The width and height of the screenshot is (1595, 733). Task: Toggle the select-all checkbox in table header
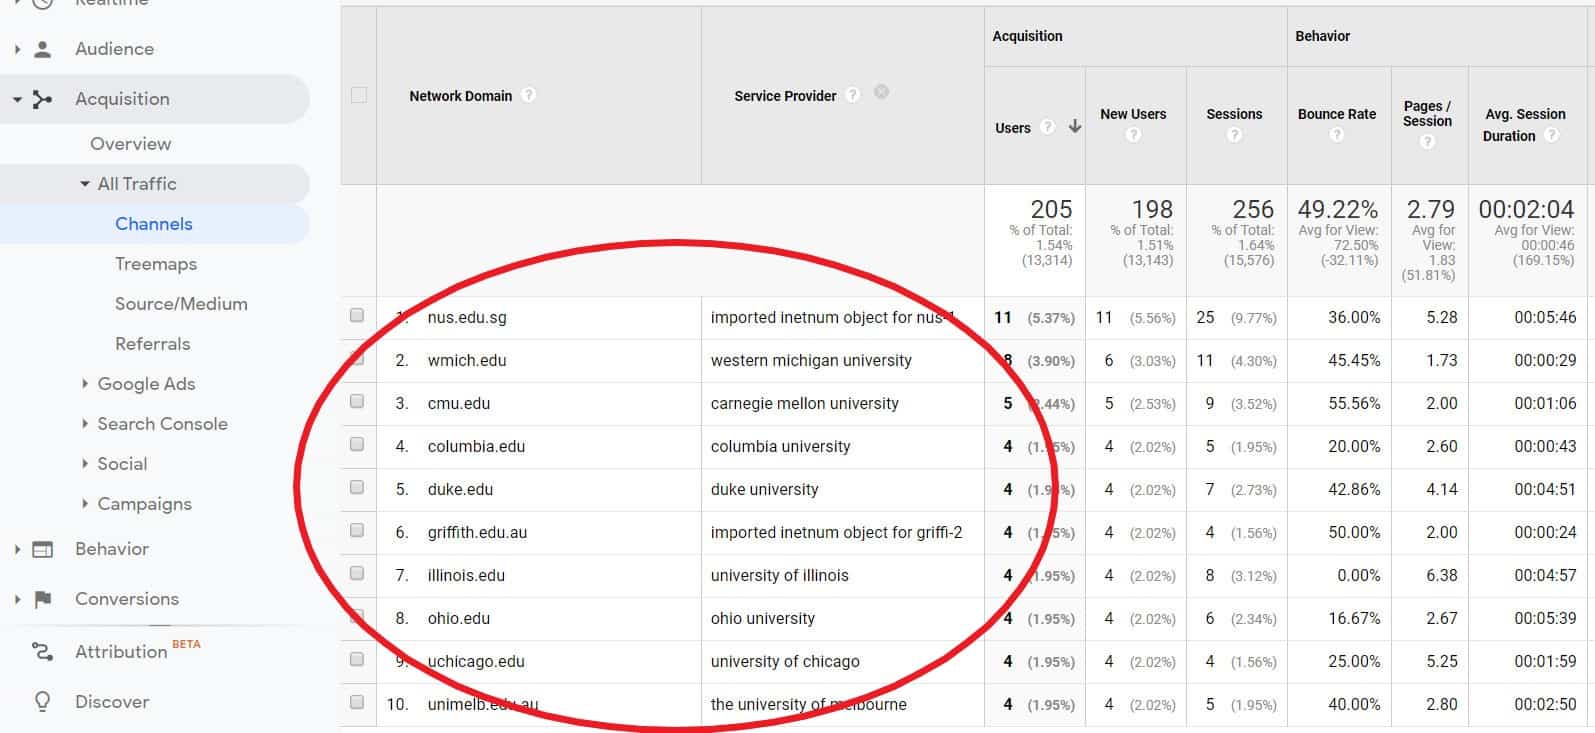pos(358,95)
